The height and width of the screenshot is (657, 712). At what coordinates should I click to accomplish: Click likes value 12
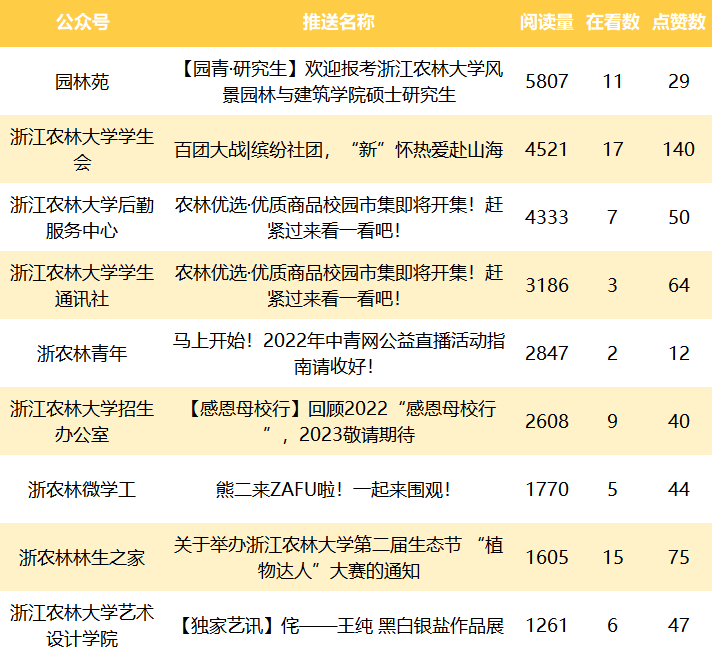point(679,354)
